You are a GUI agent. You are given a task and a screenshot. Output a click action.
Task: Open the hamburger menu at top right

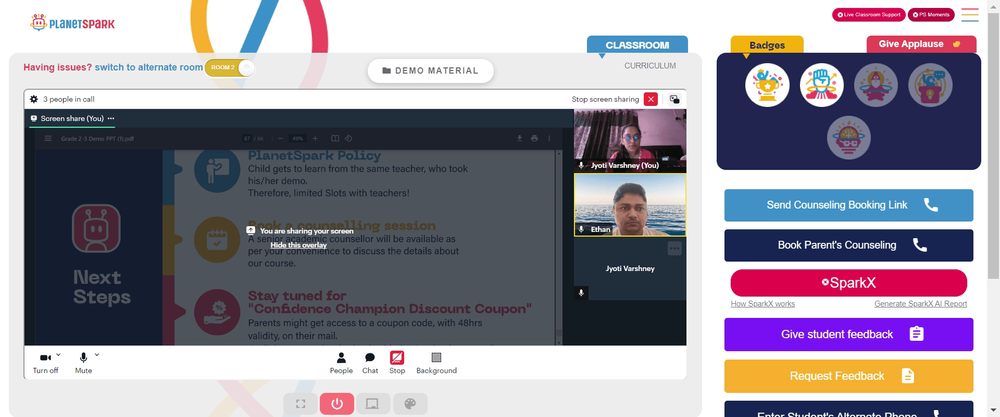pyautogui.click(x=970, y=15)
